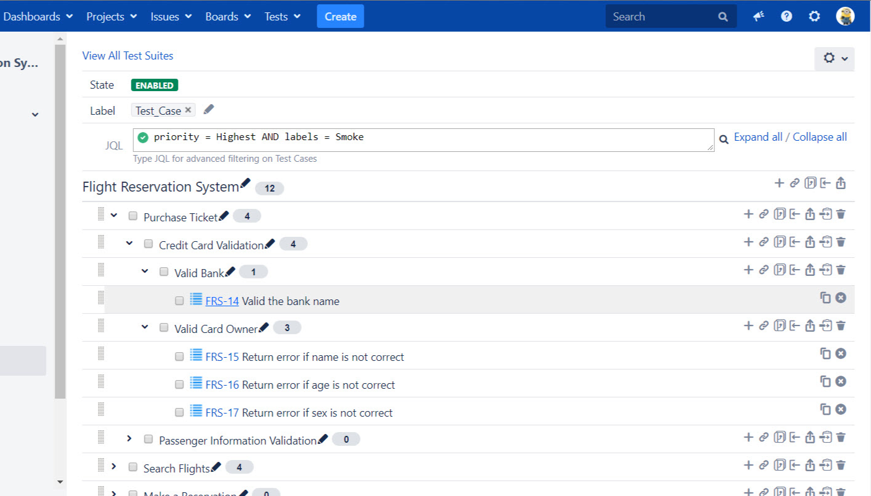Click the export icon on Flight Reservation System row
This screenshot has width=871, height=496.
[841, 183]
